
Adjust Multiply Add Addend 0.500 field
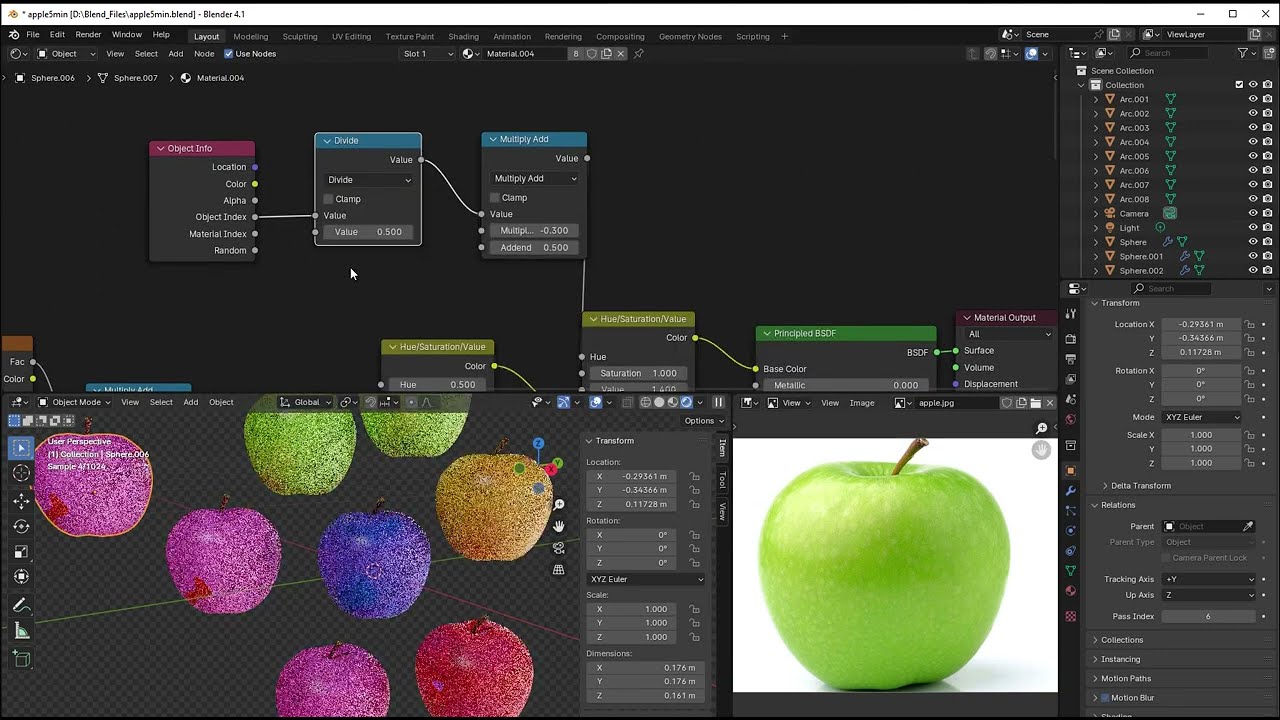534,248
